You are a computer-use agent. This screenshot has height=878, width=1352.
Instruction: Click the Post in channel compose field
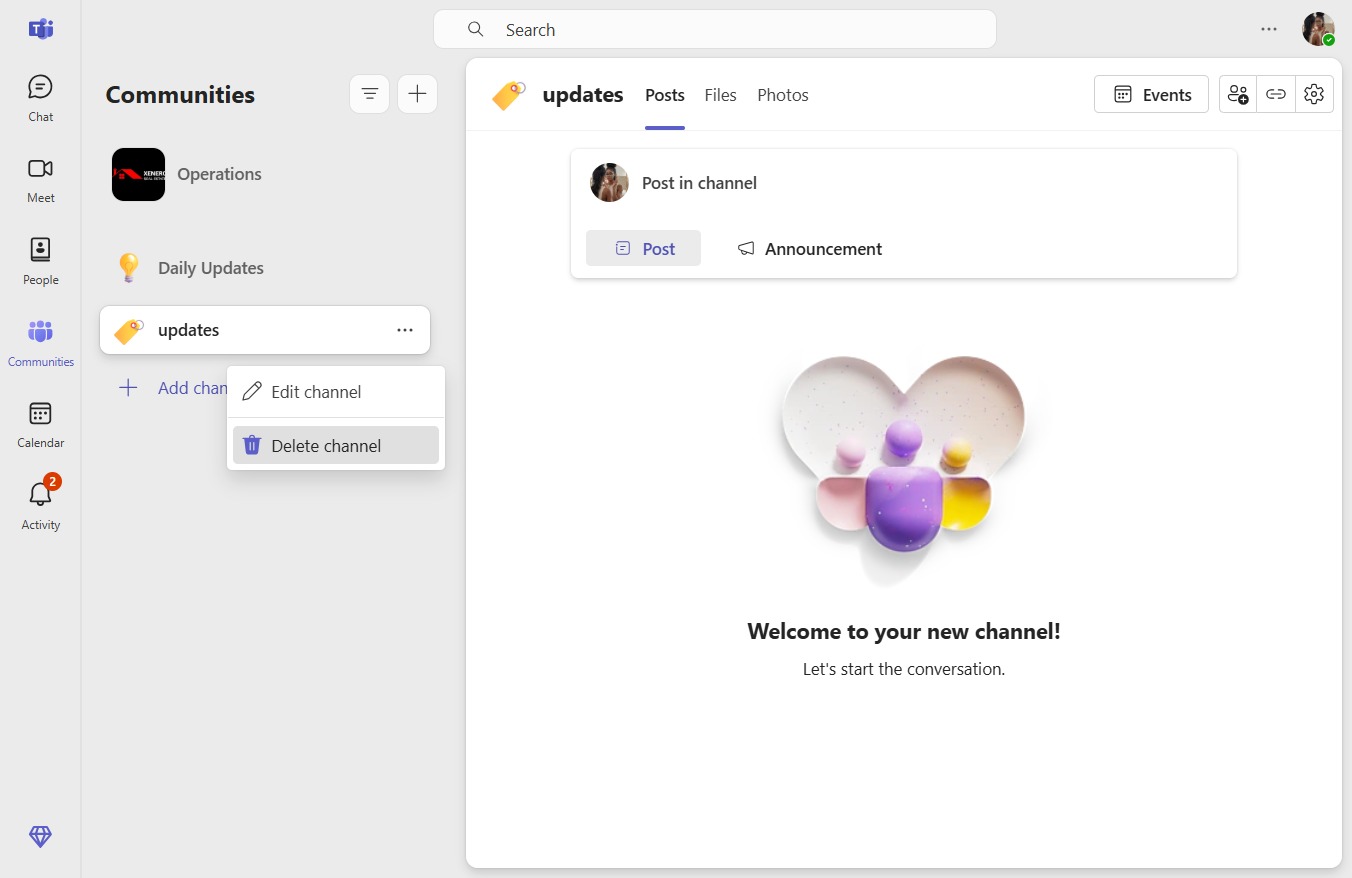(904, 183)
